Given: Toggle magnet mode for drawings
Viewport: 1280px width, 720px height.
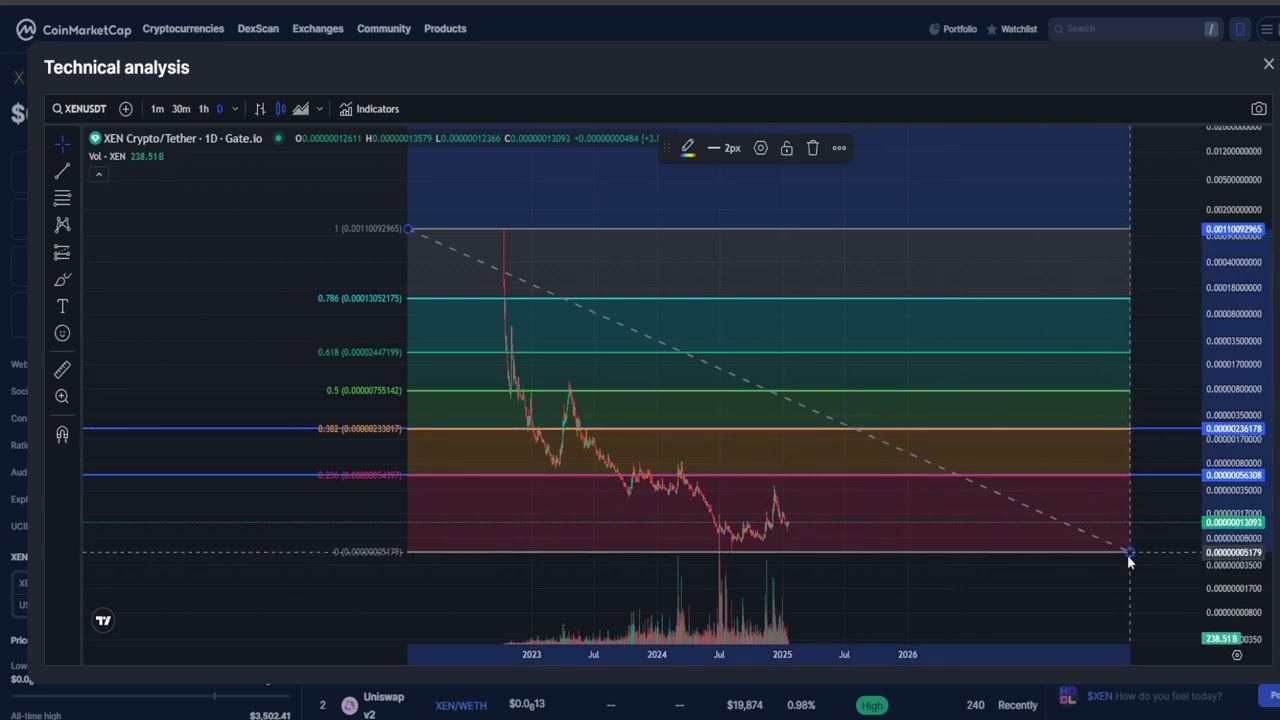Looking at the screenshot, I should pyautogui.click(x=62, y=434).
